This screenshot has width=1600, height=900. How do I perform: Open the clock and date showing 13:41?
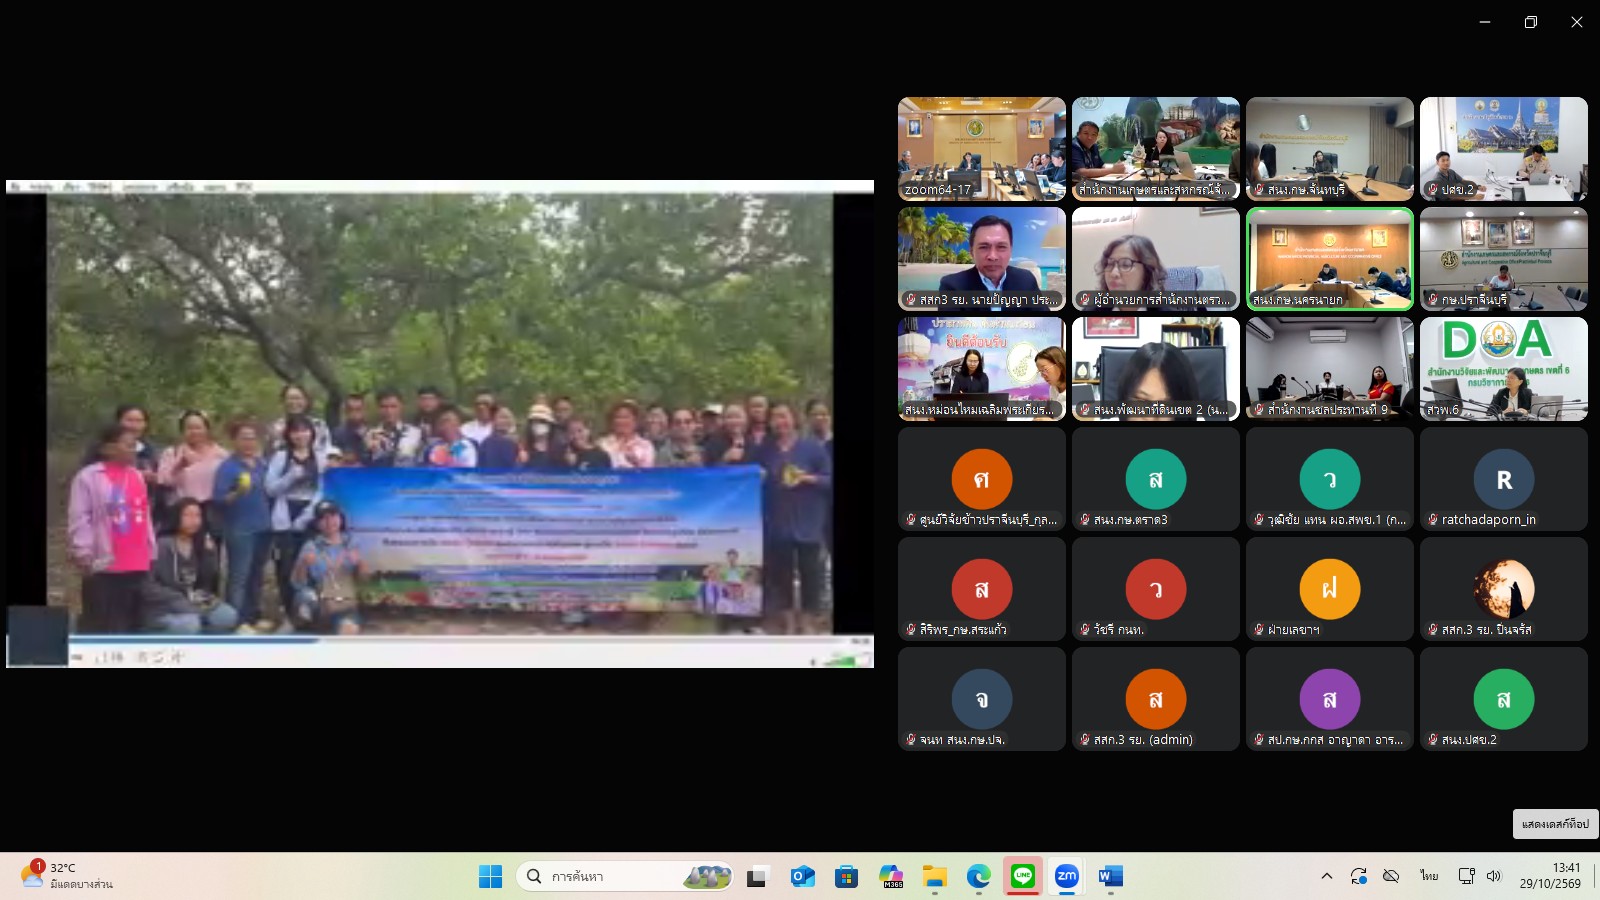click(1550, 876)
